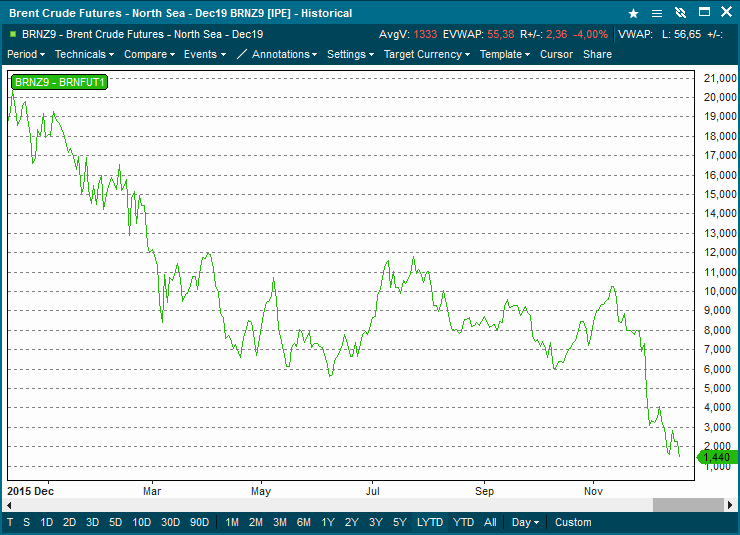This screenshot has height=535, width=740.
Task: Click the Jul axis label
Action: (372, 491)
